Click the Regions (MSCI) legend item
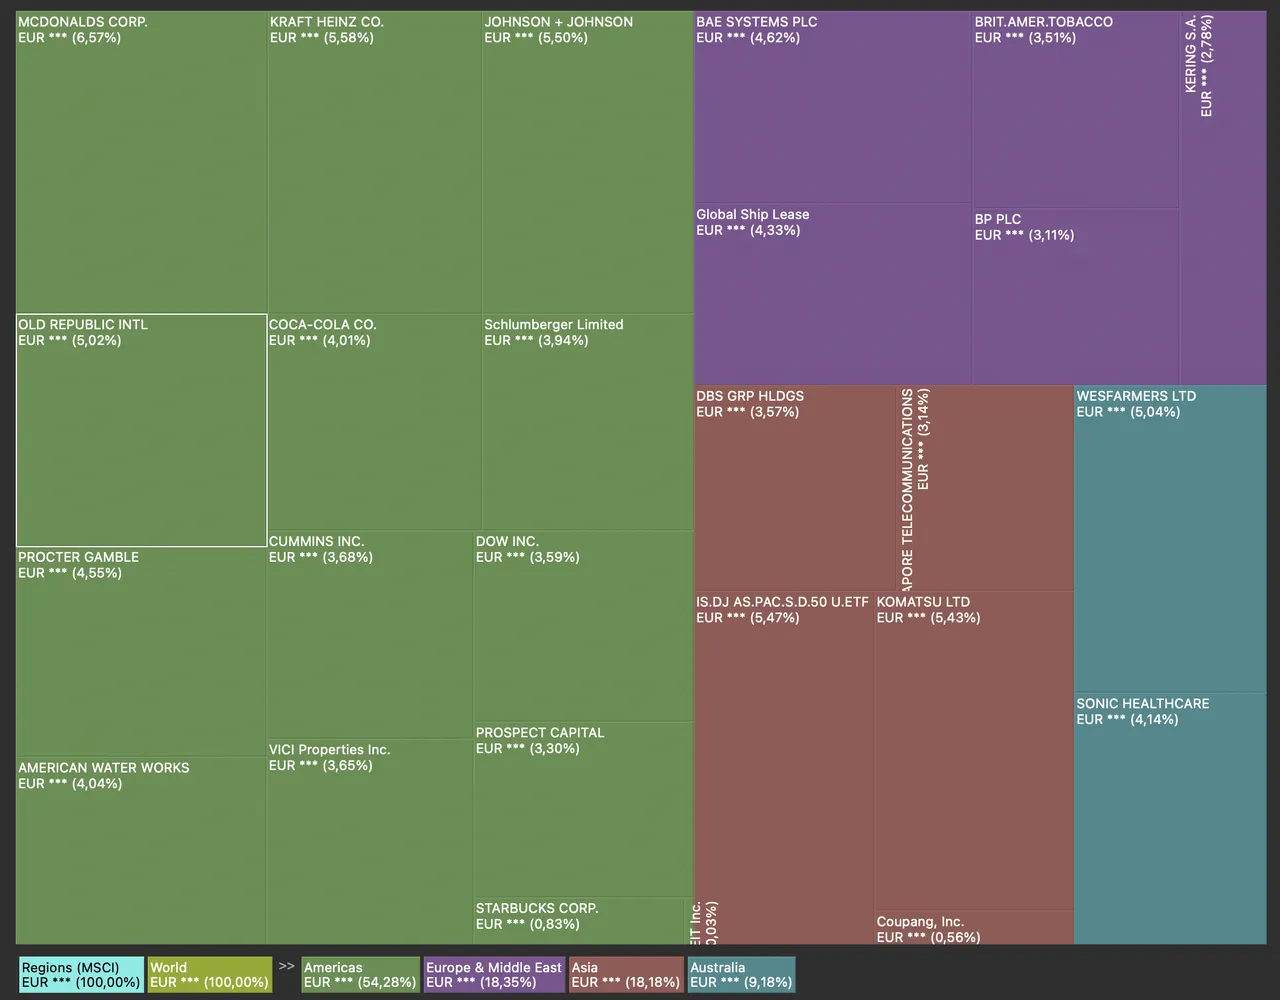This screenshot has width=1280, height=1000. point(81,975)
